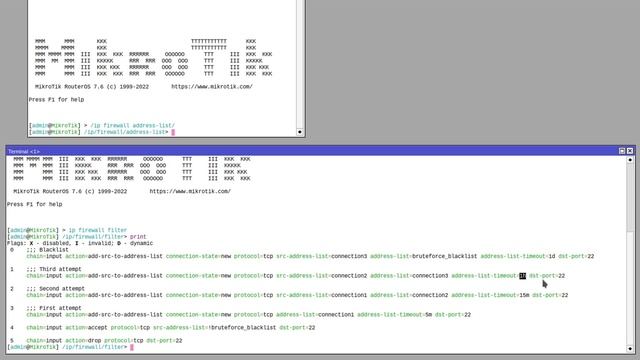Screen dimensions: 640x360
Task: Click cursor at bottom '/ip/firewall/filter>' prompt
Action: 131,347
